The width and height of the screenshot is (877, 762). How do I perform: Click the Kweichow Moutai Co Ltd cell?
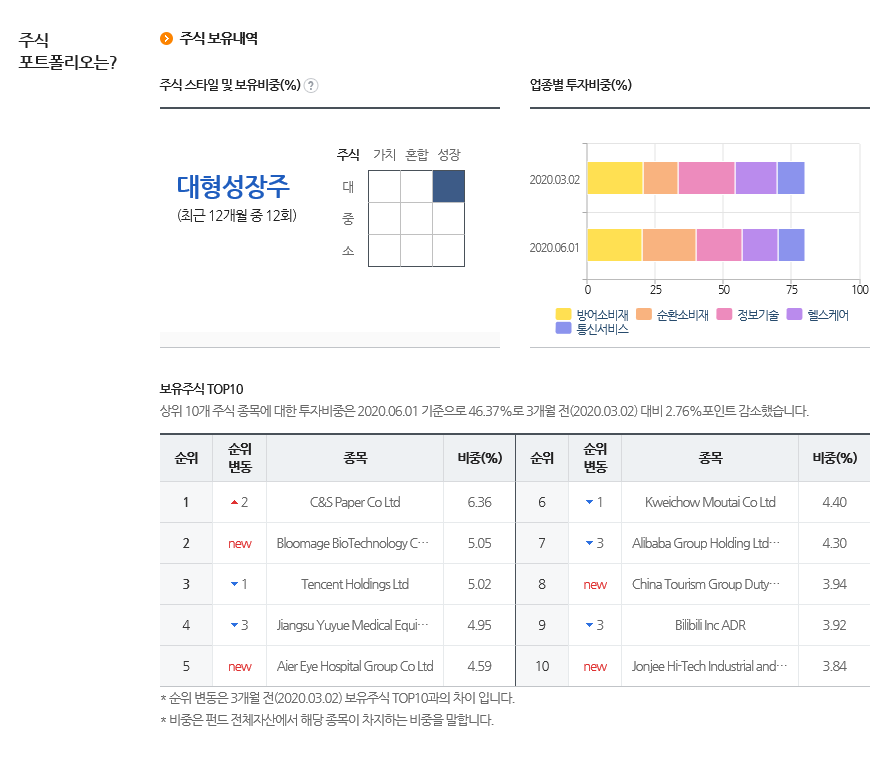pyautogui.click(x=710, y=502)
